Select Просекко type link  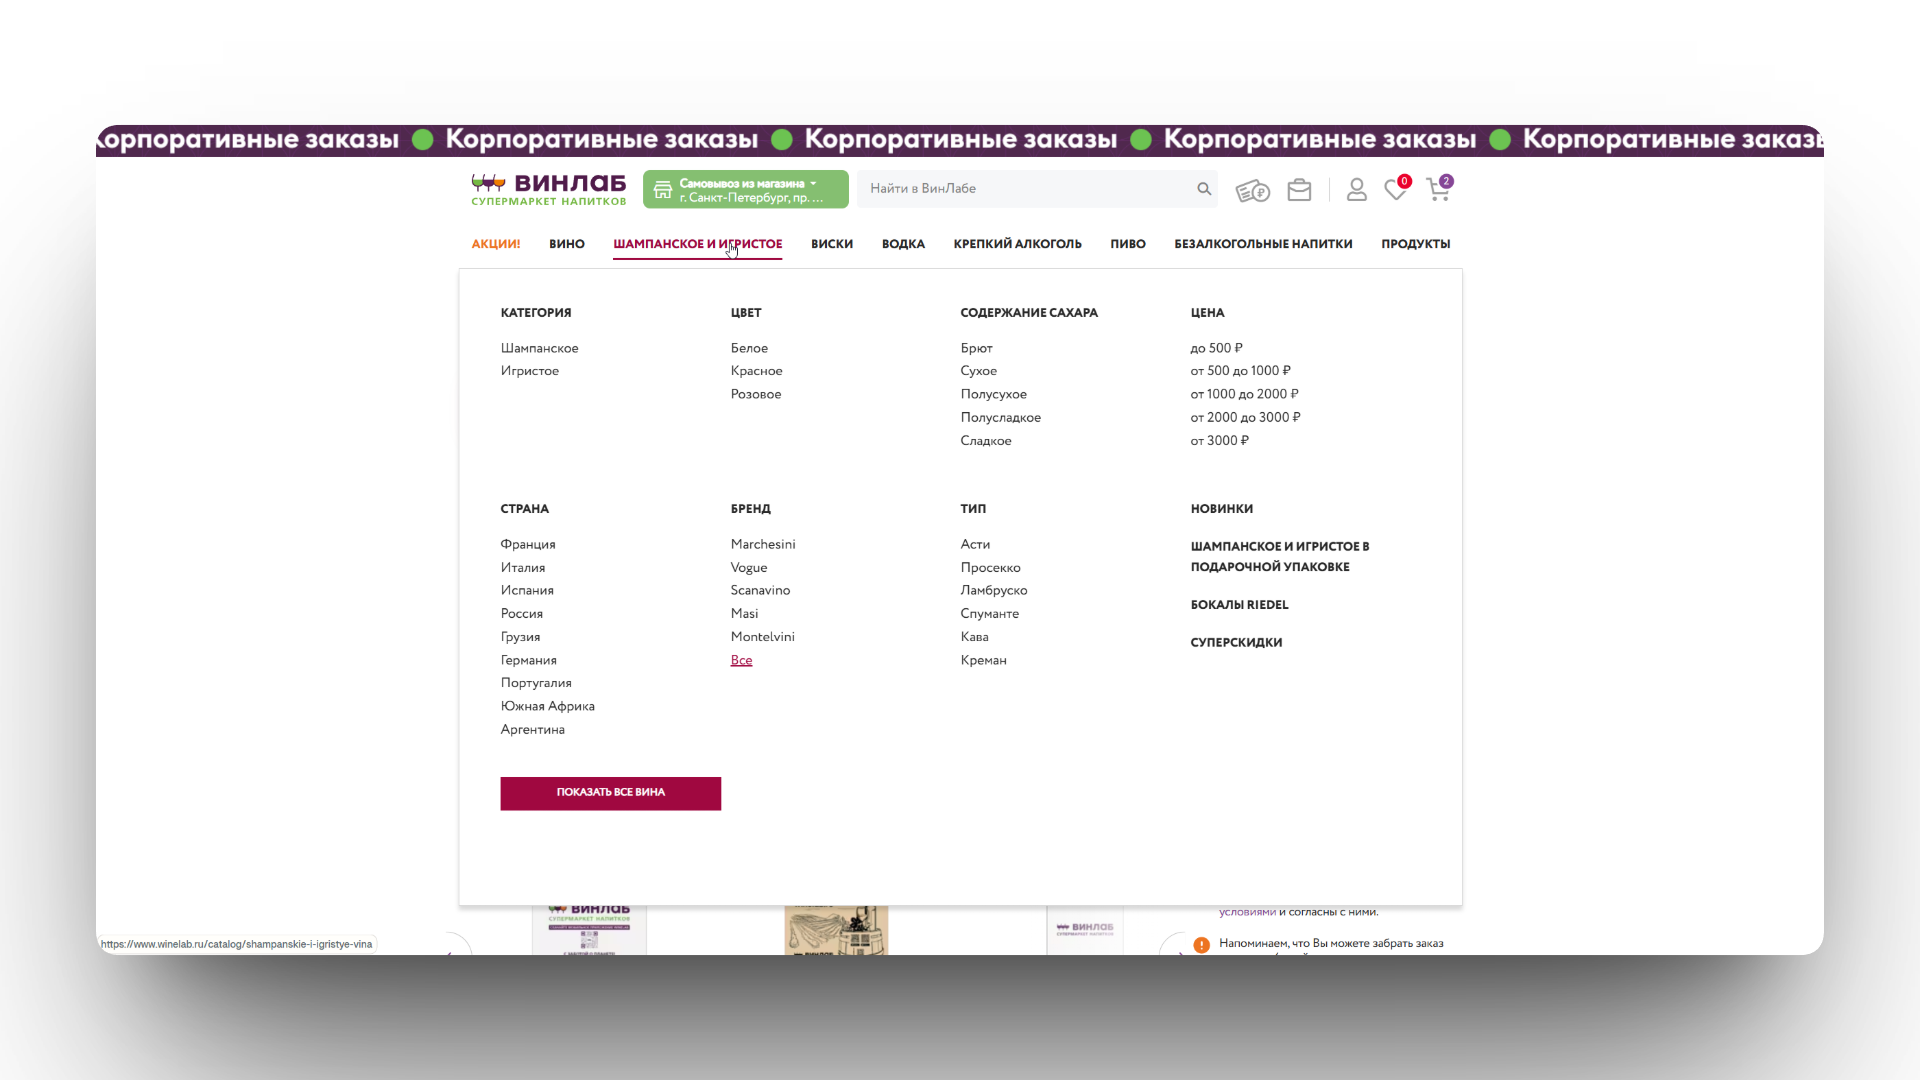(x=990, y=567)
